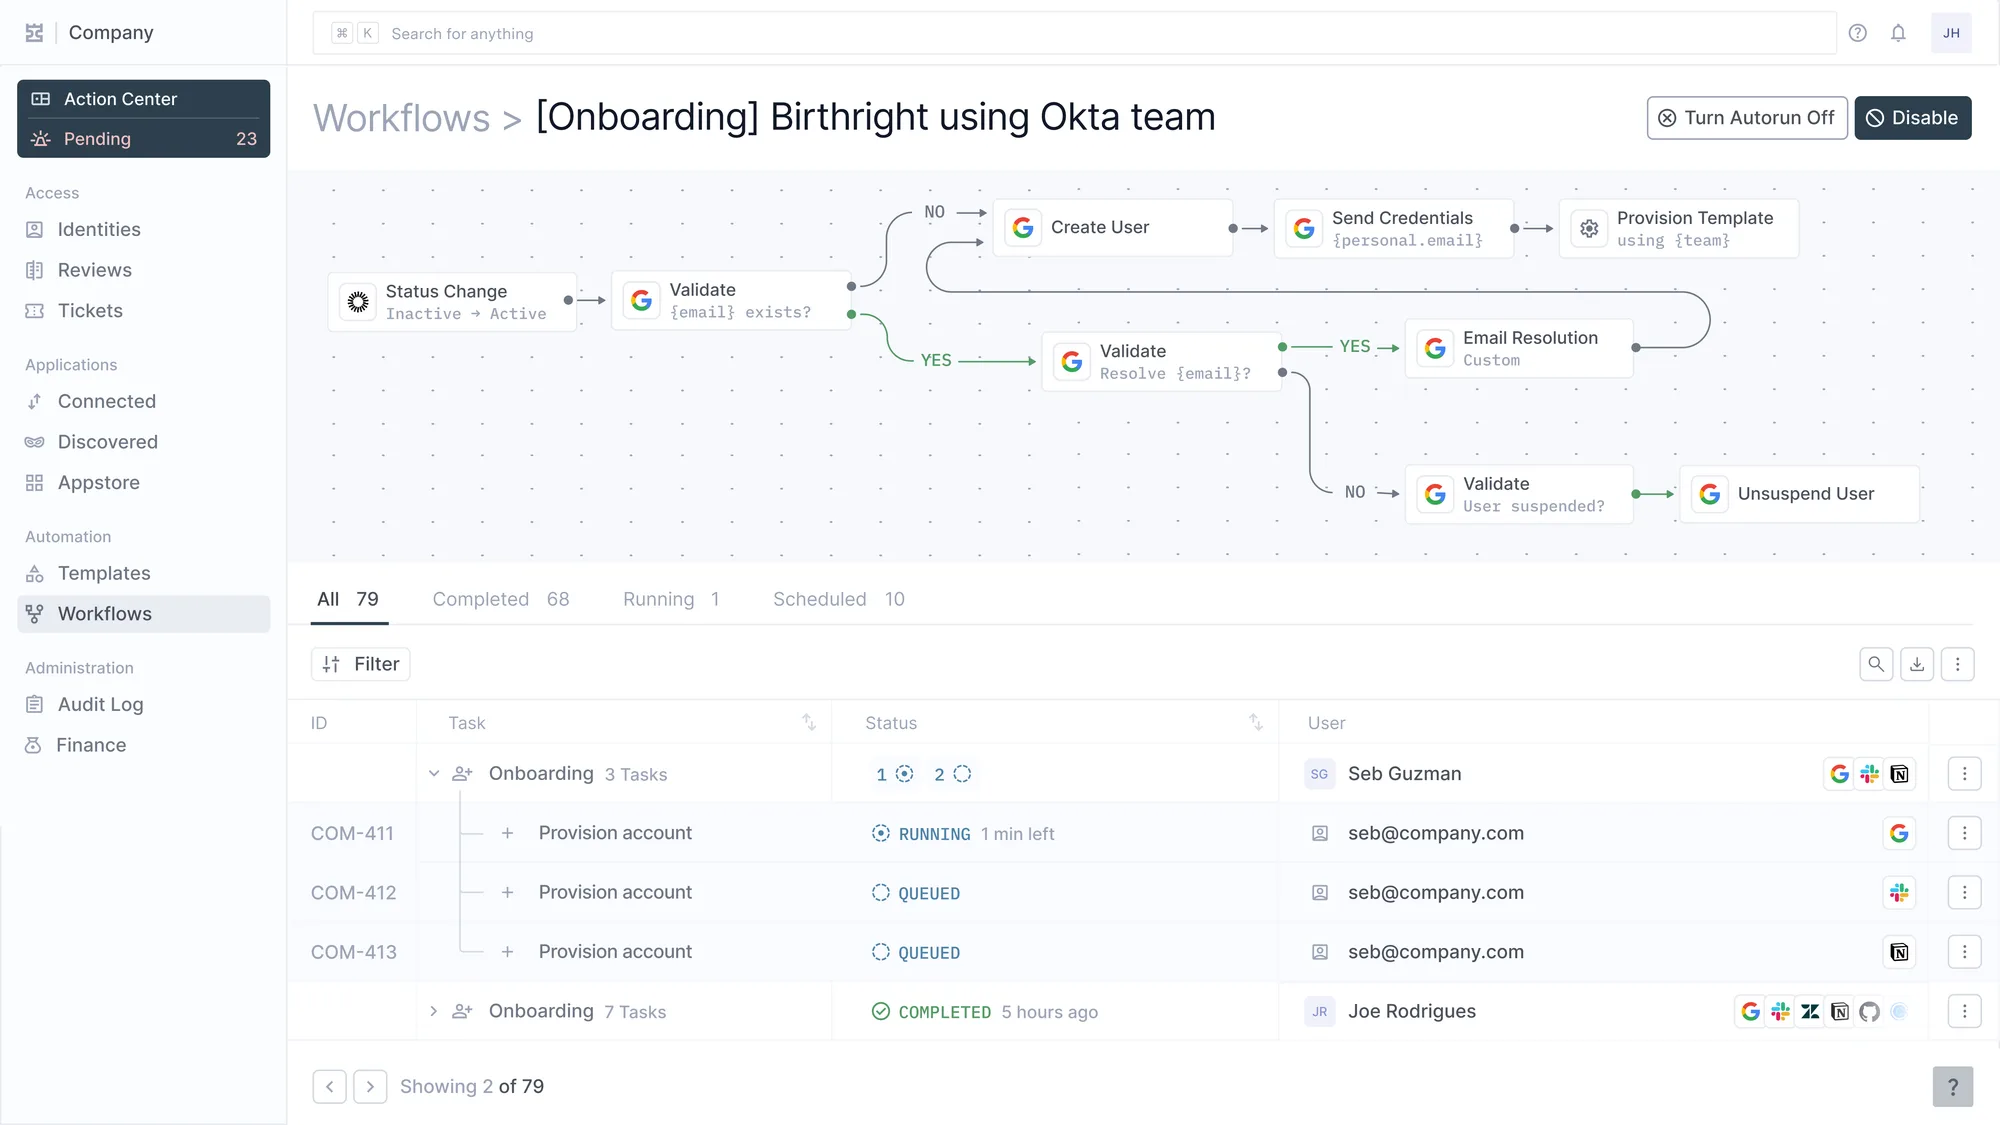
Task: Select Validate User suspended? node
Action: [x=1519, y=494]
